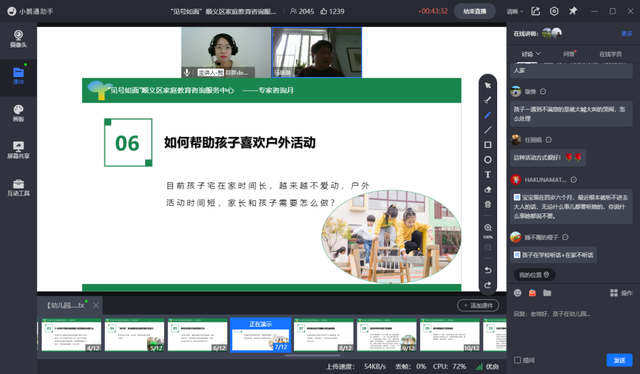Click the second guest video feed
Viewport: 640px width, 374px height.
tap(317, 52)
